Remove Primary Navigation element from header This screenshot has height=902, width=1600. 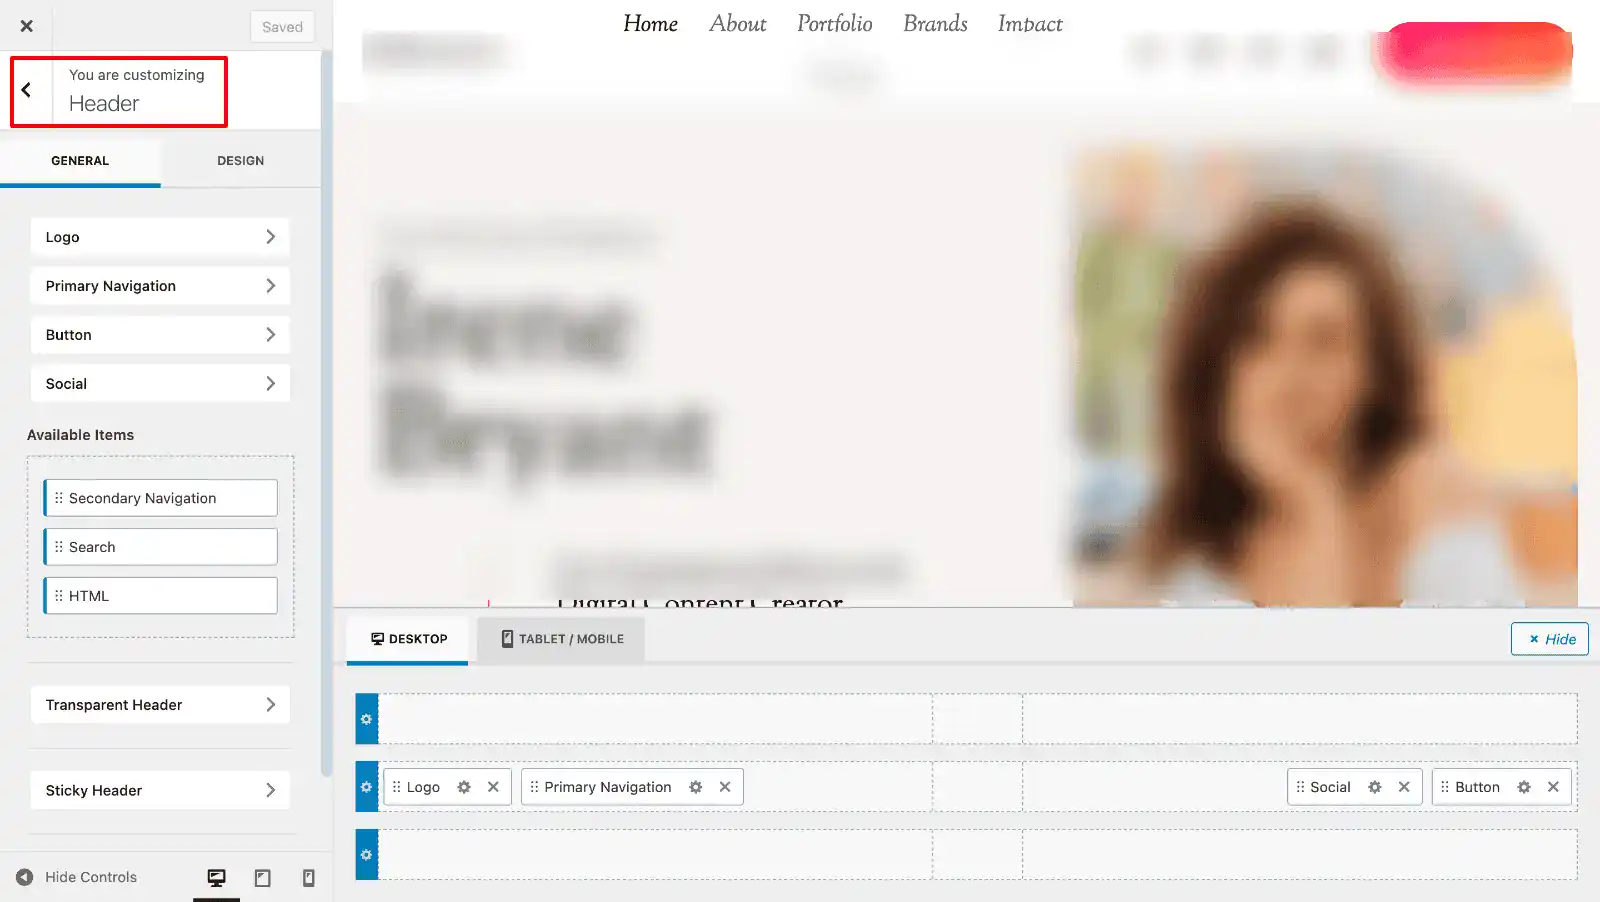(x=725, y=787)
